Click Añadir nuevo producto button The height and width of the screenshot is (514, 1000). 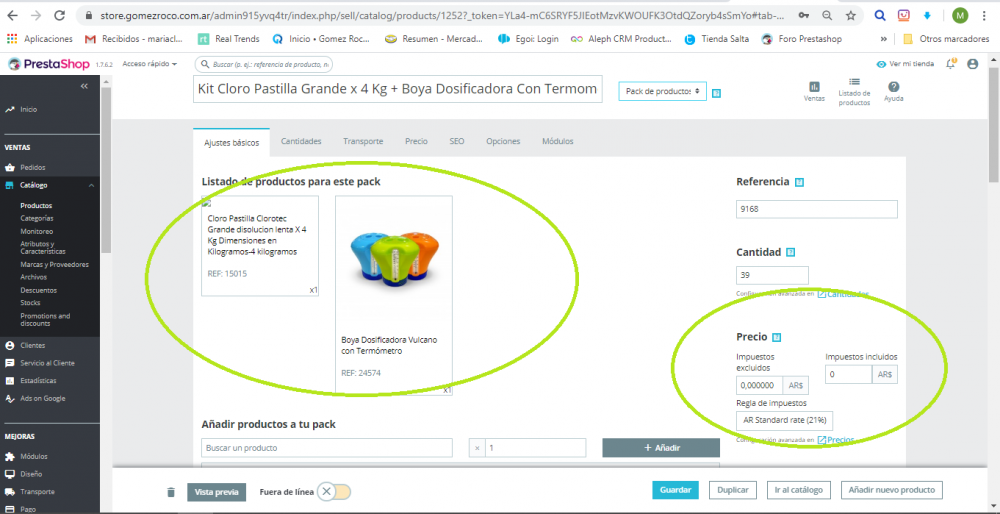[892, 490]
